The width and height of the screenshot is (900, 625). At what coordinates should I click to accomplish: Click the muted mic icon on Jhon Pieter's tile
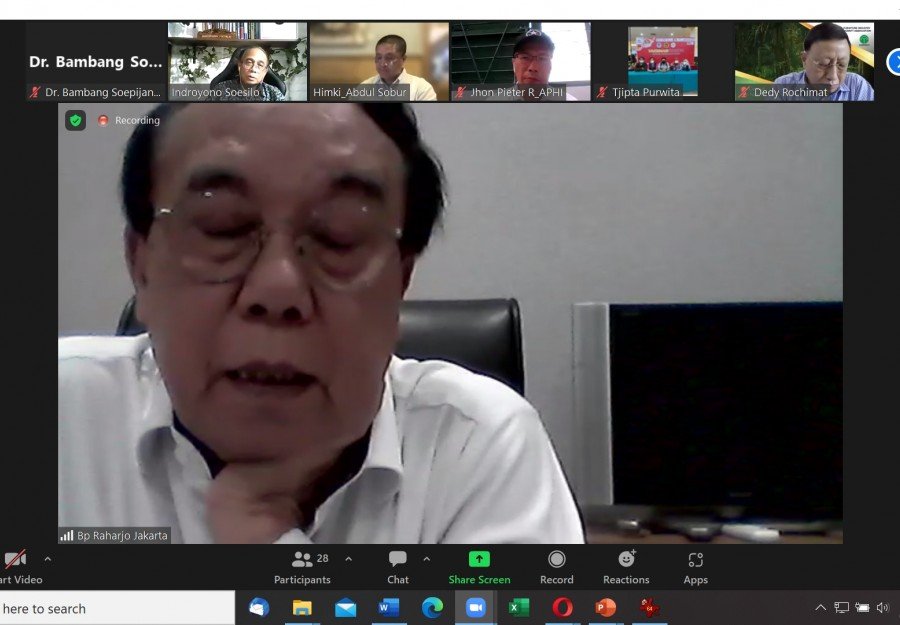click(460, 92)
